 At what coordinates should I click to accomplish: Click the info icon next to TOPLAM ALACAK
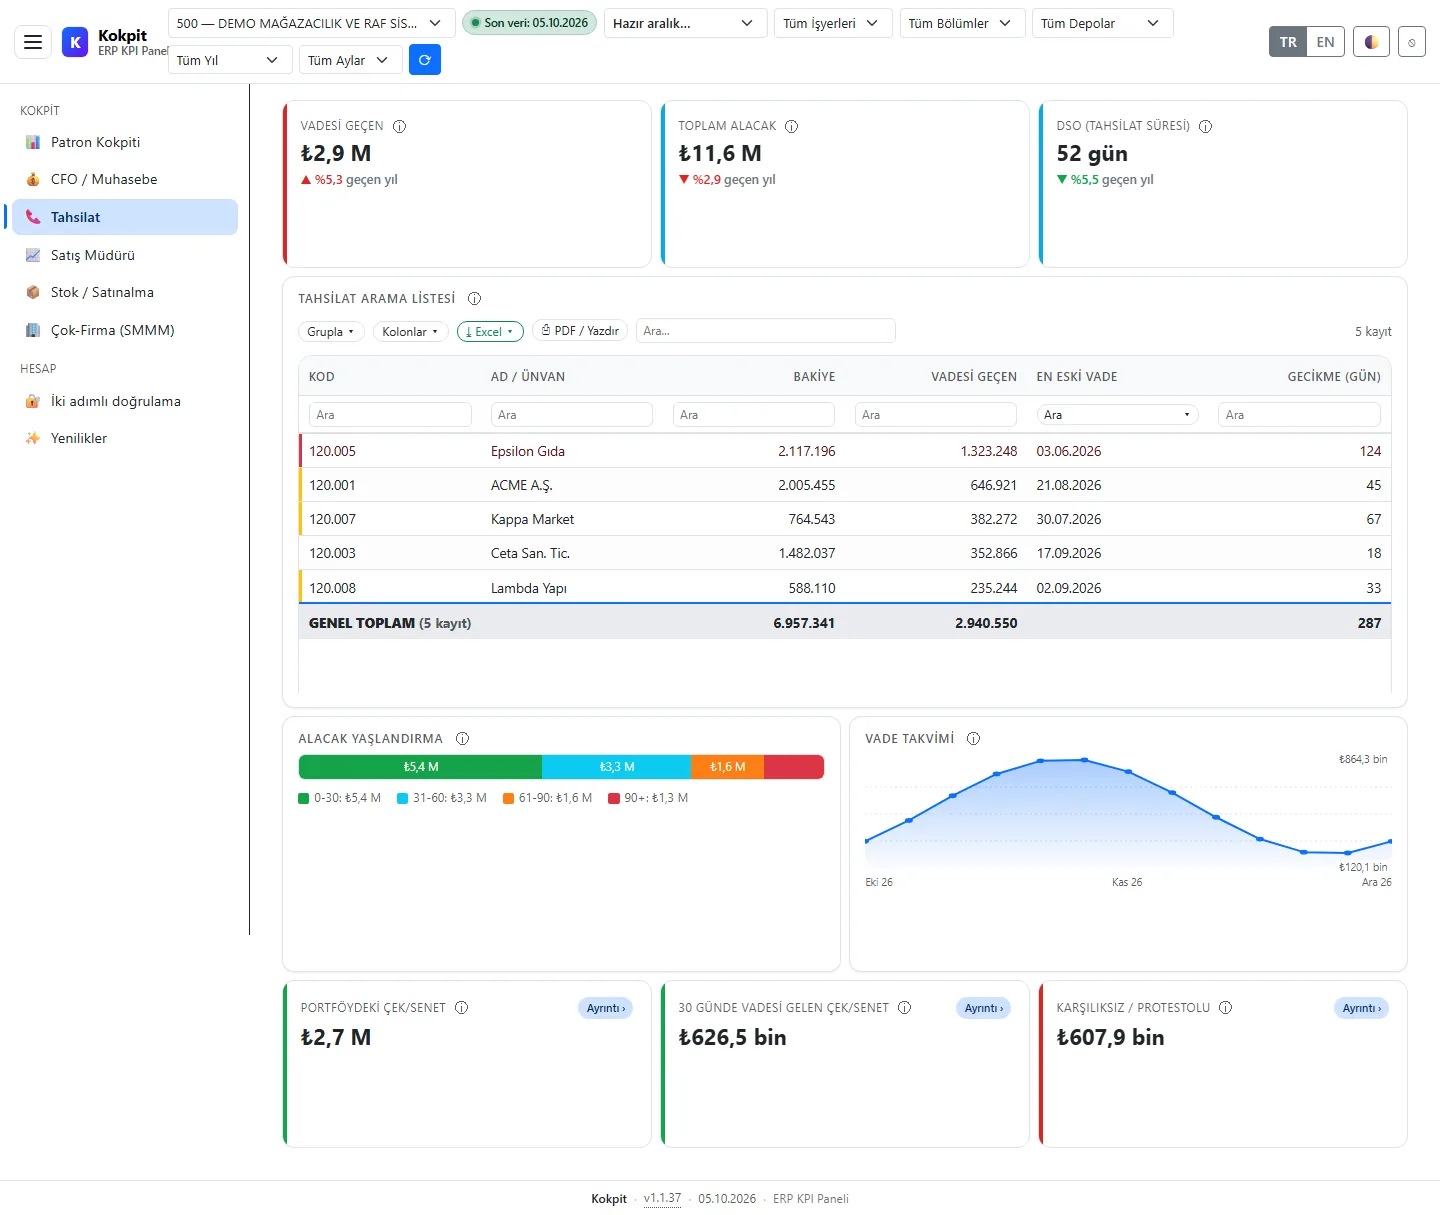click(792, 126)
